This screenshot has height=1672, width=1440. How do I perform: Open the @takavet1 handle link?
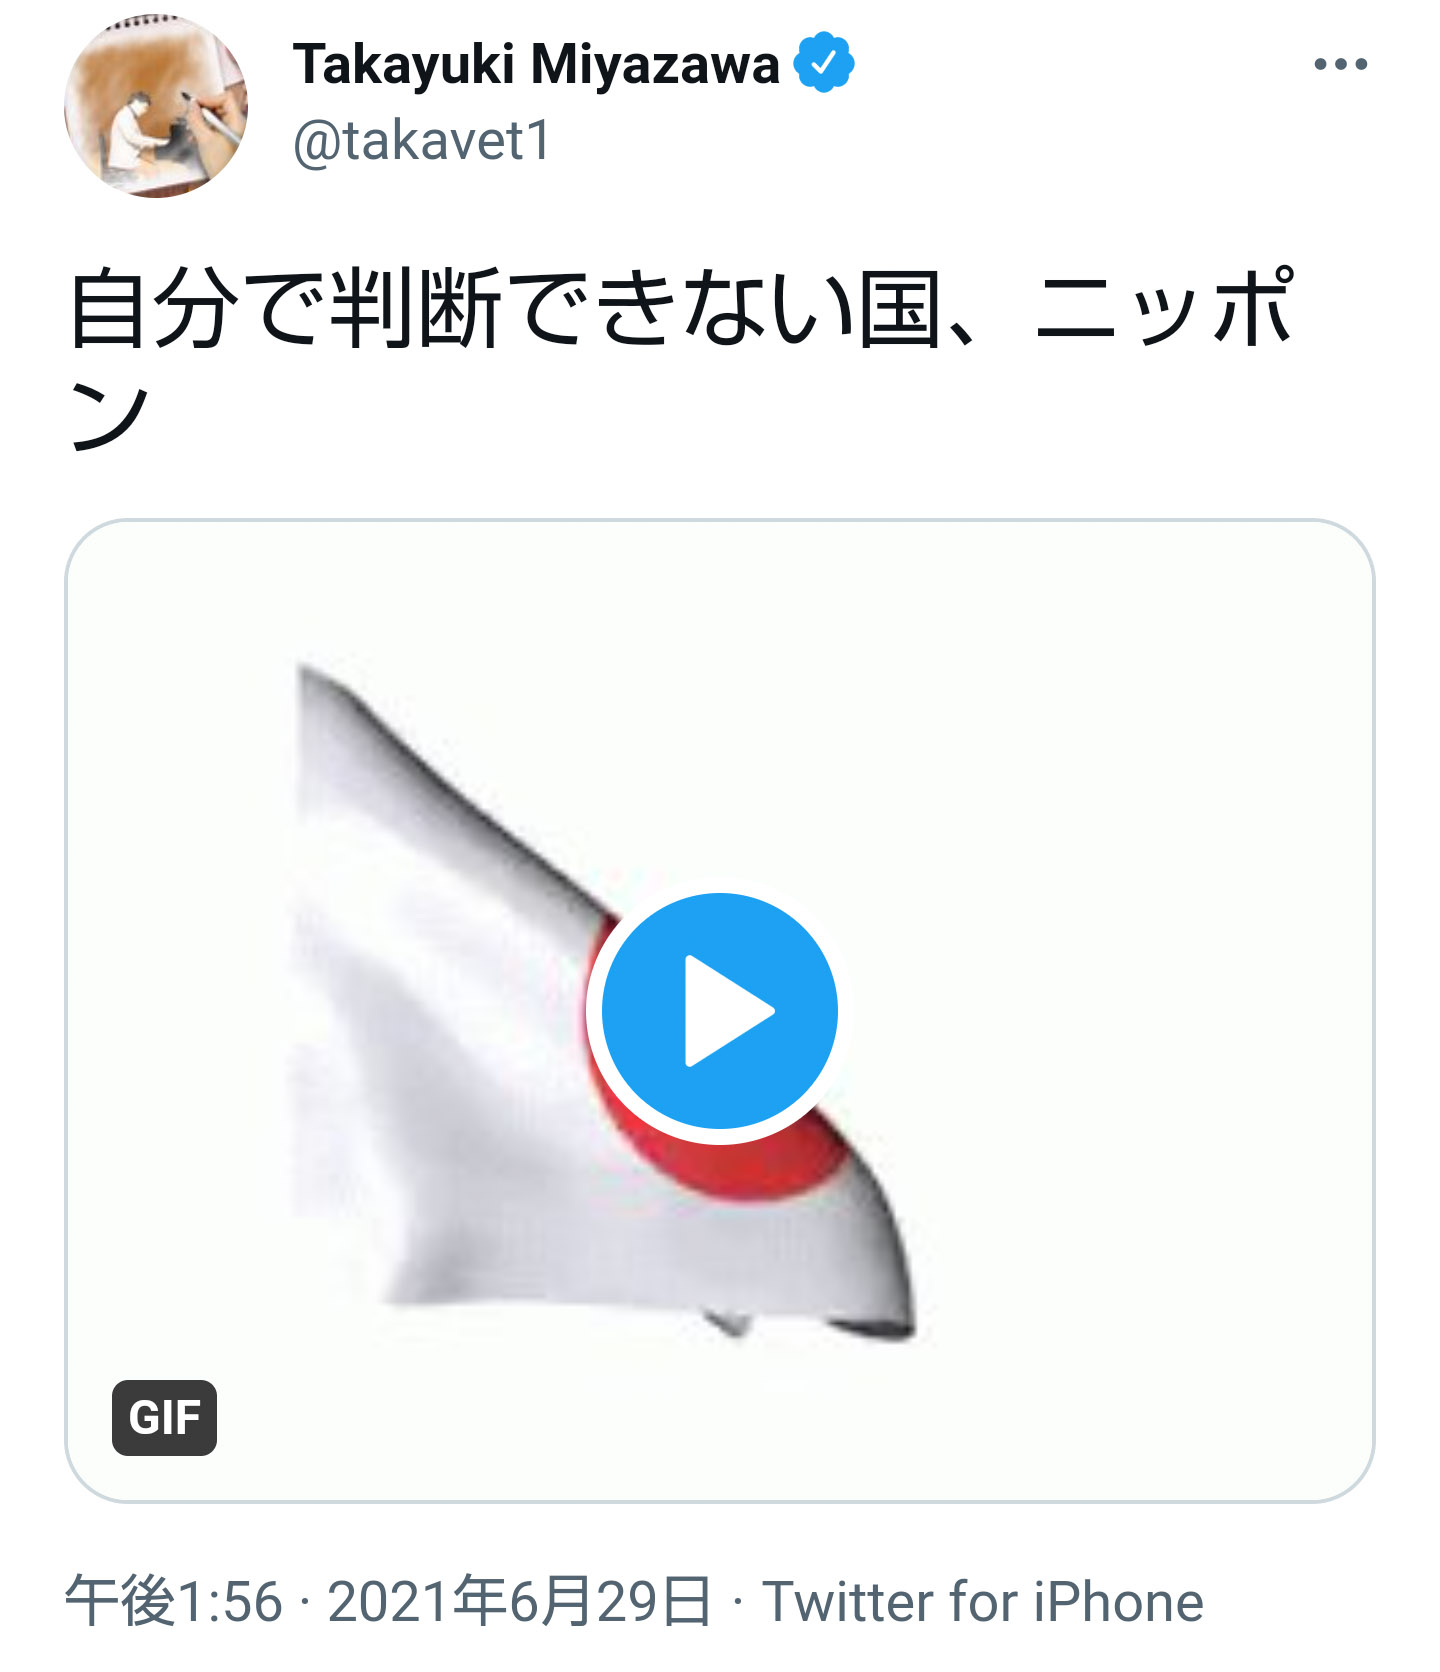[x=422, y=141]
